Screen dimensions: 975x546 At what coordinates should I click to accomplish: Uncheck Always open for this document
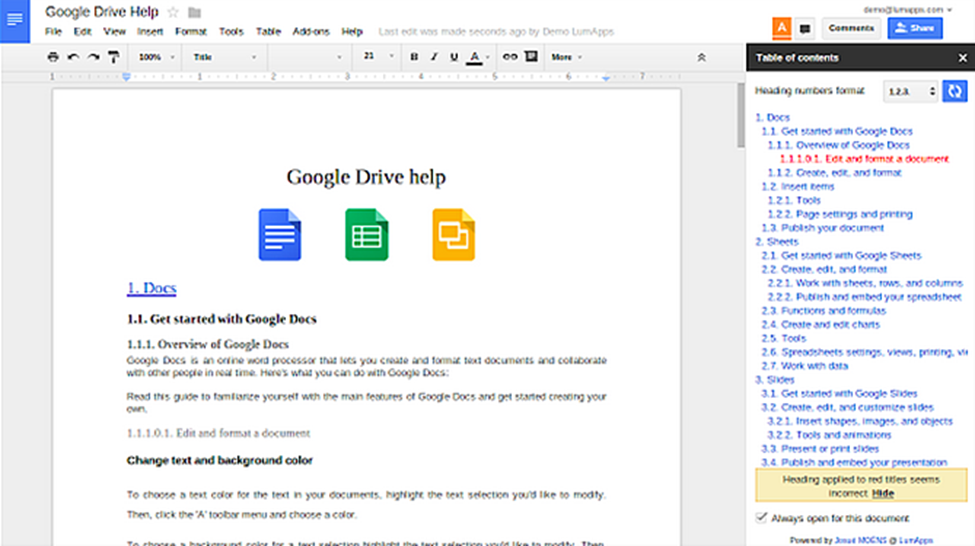(x=761, y=517)
